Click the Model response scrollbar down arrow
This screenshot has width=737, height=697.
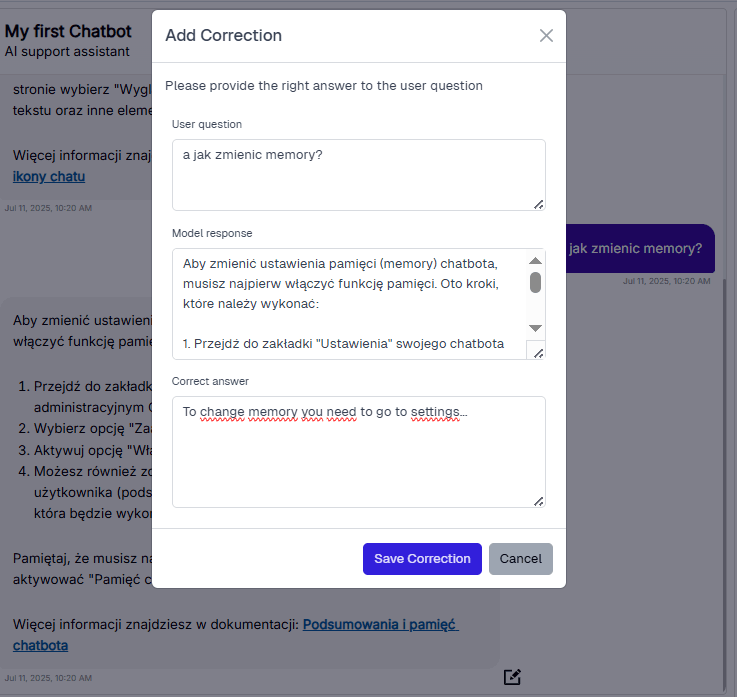(536, 328)
